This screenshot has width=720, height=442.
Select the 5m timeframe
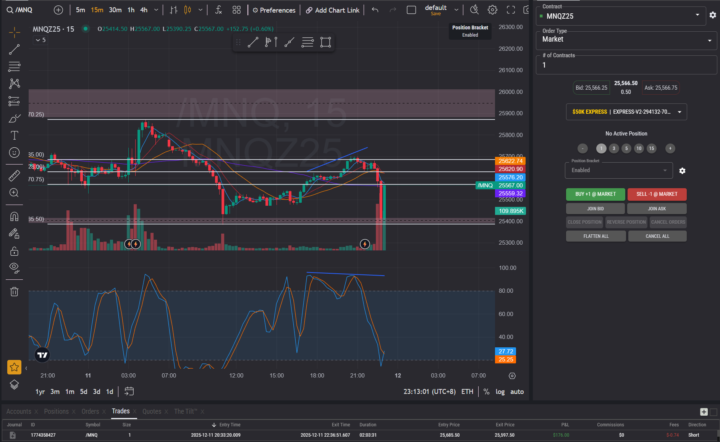point(80,10)
